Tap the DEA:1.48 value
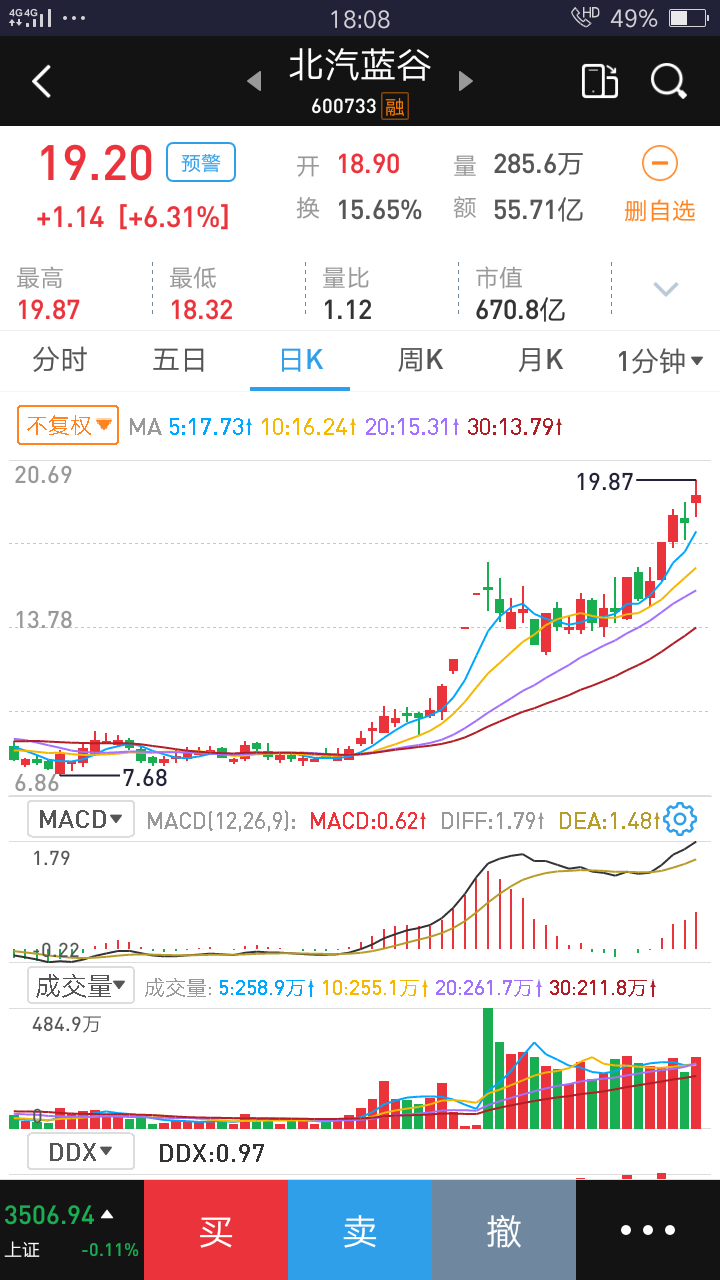The height and width of the screenshot is (1280, 720). [x=607, y=821]
